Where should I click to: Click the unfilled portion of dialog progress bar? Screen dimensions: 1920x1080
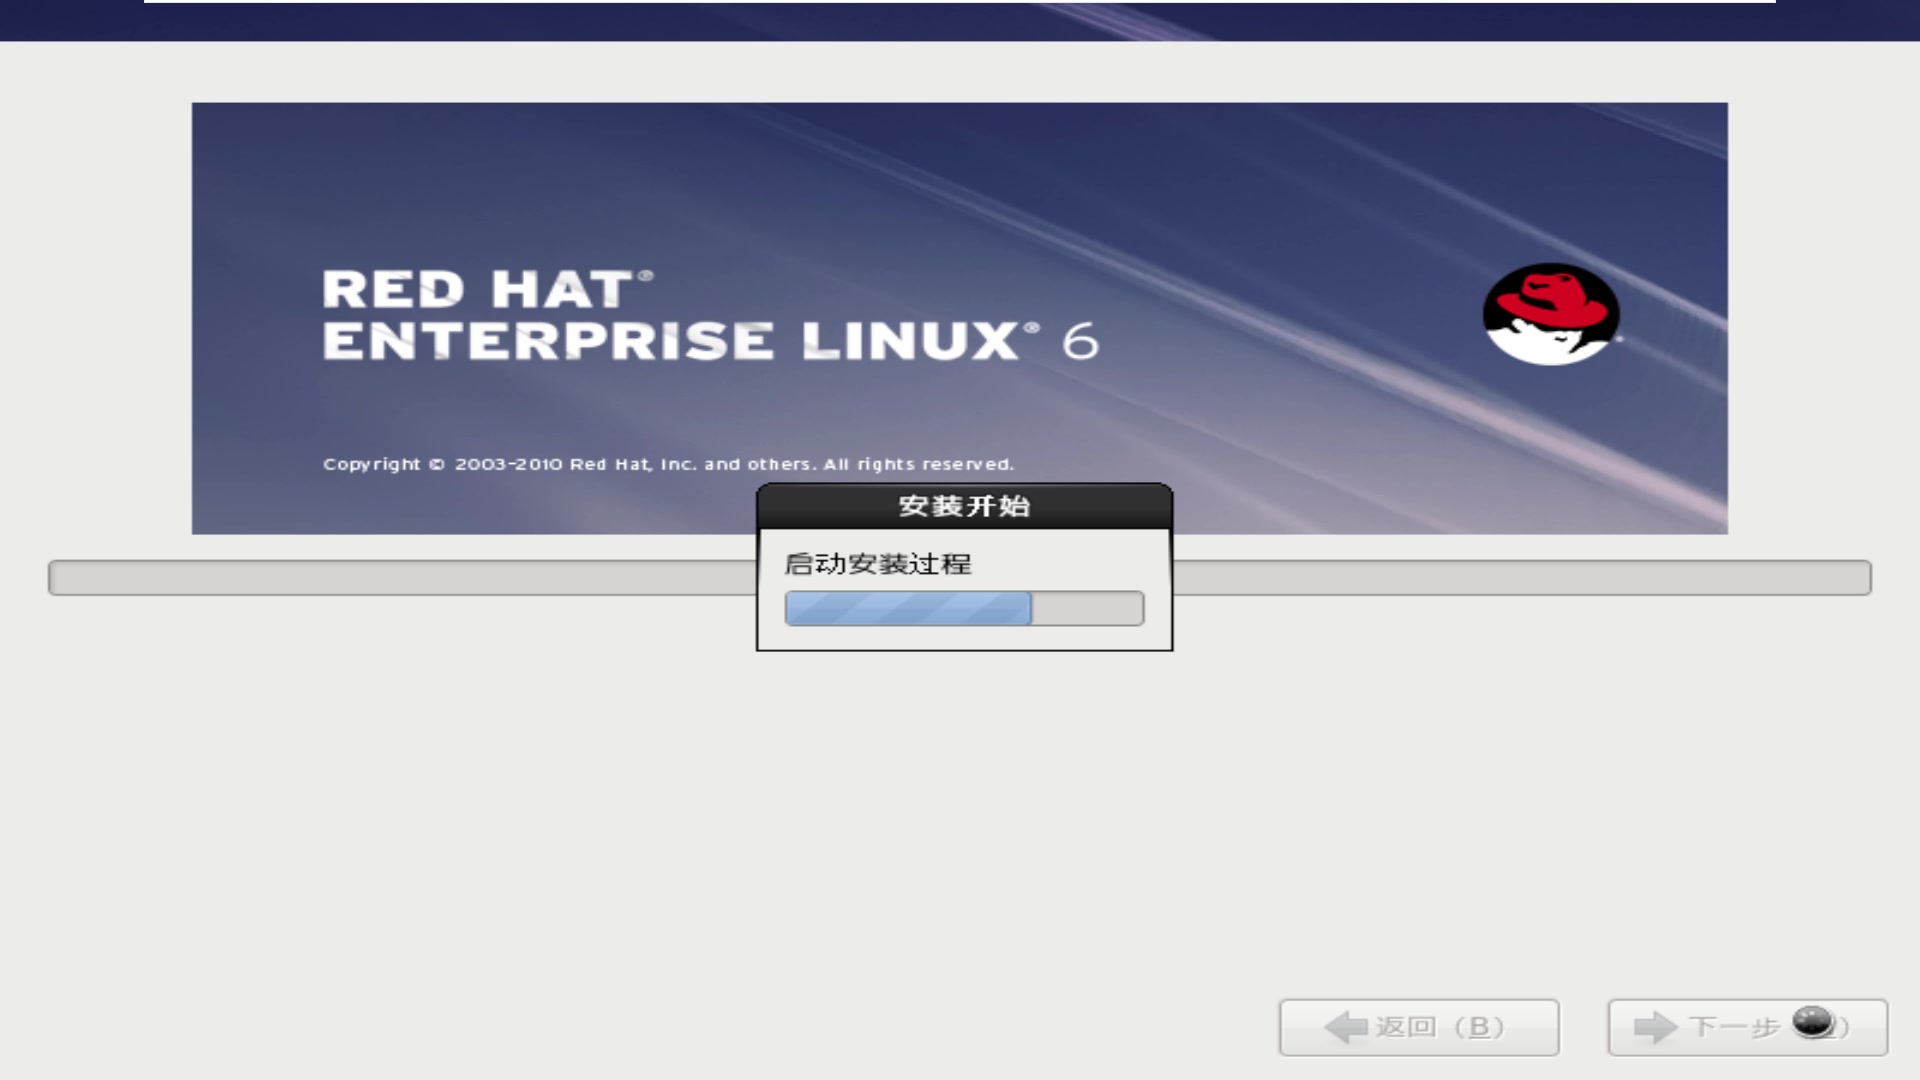(1085, 608)
